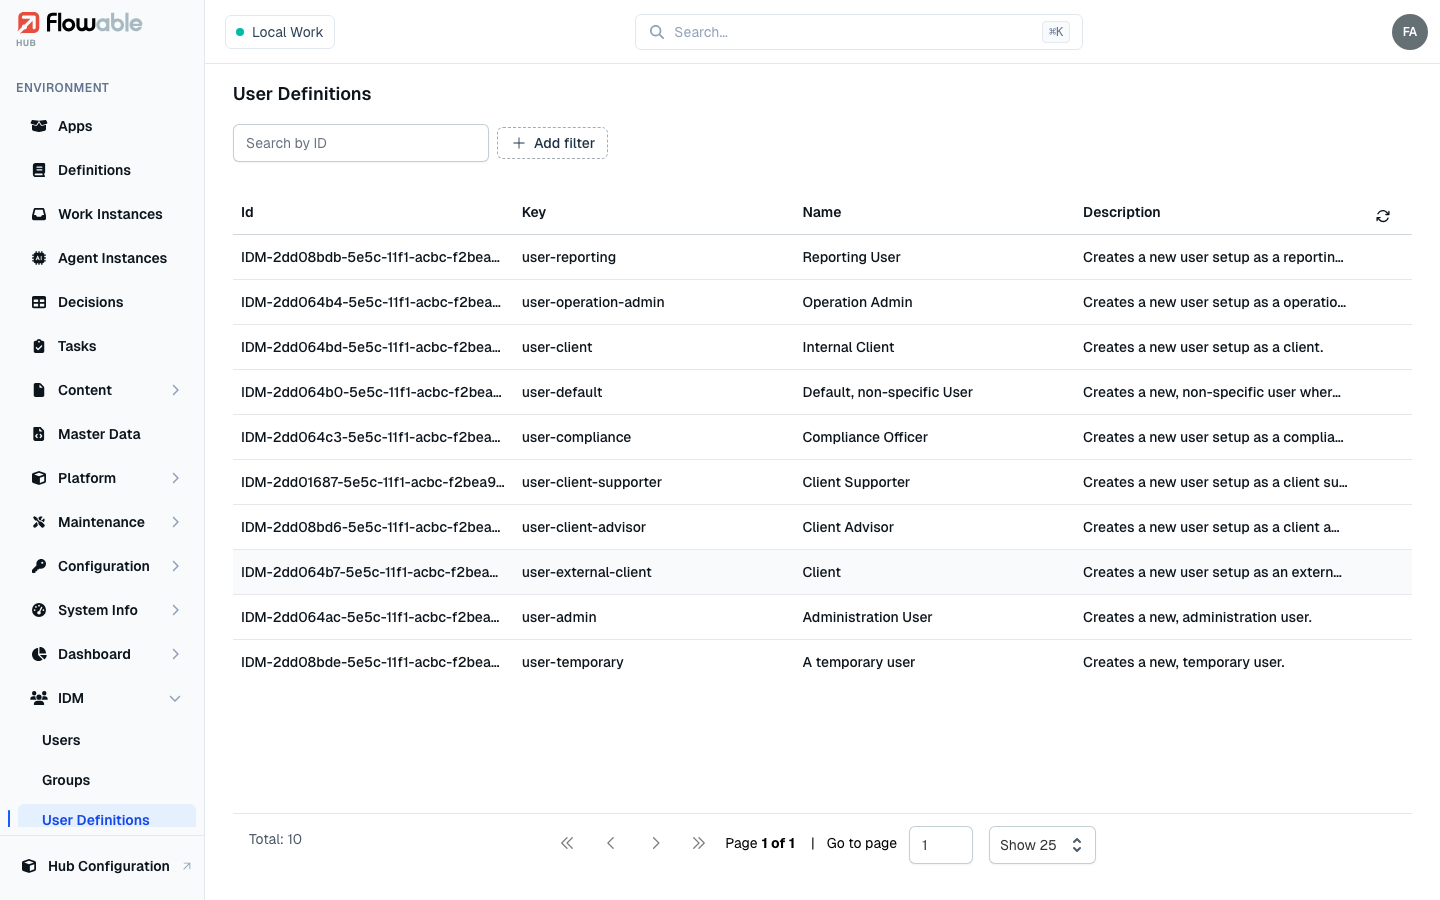Click the ⌘K shortcut badge in search
This screenshot has height=900, width=1440.
click(x=1056, y=32)
